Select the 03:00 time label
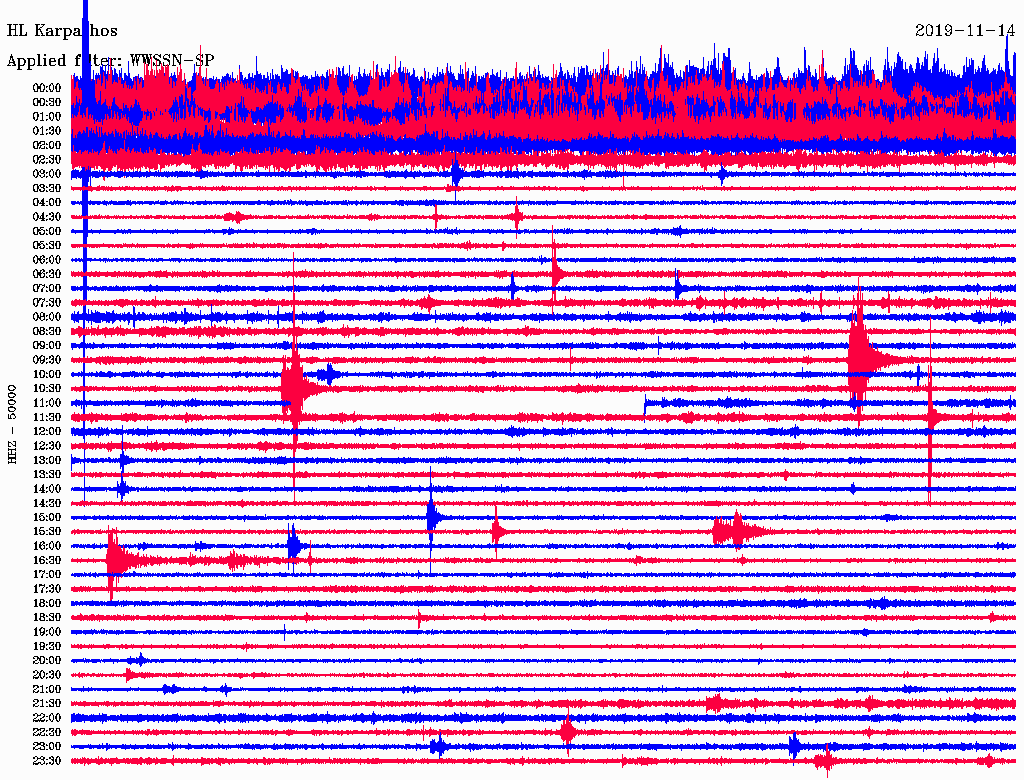This screenshot has width=1024, height=780. pyautogui.click(x=47, y=174)
